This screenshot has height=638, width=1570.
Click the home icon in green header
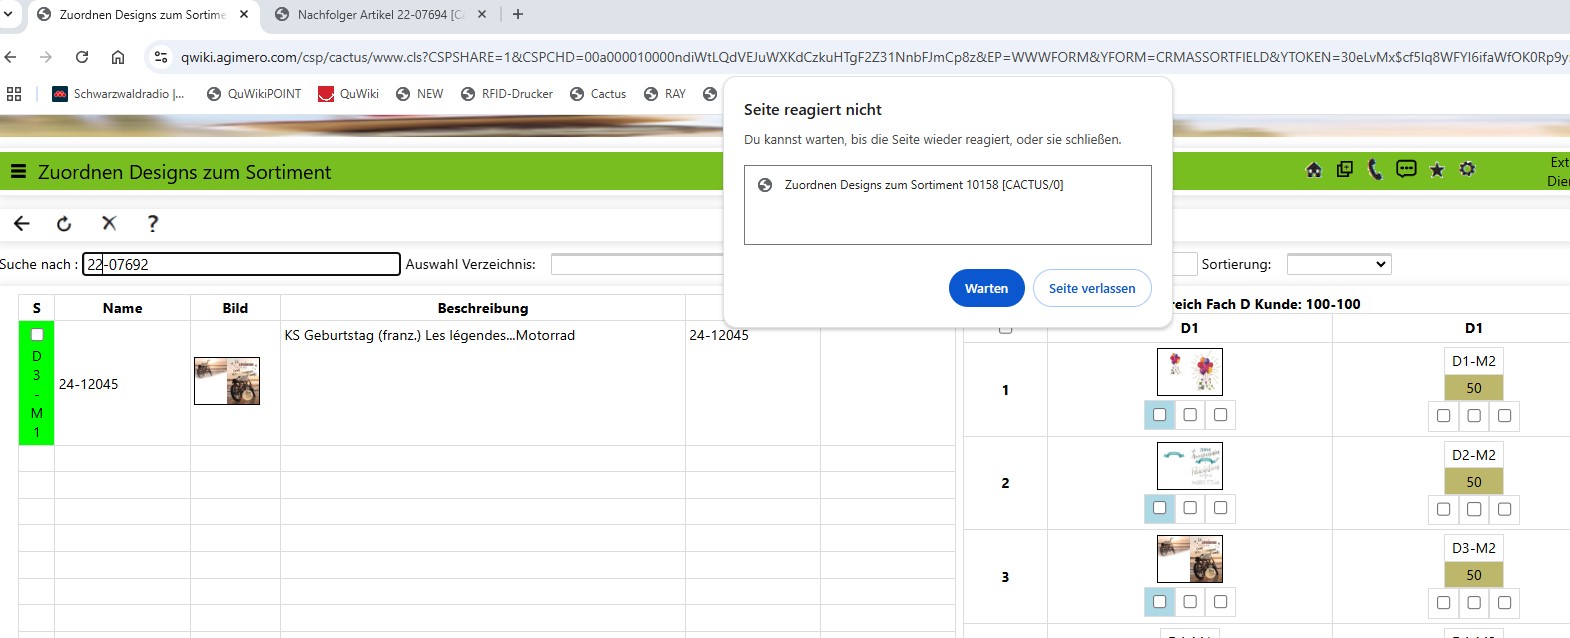click(x=1314, y=170)
